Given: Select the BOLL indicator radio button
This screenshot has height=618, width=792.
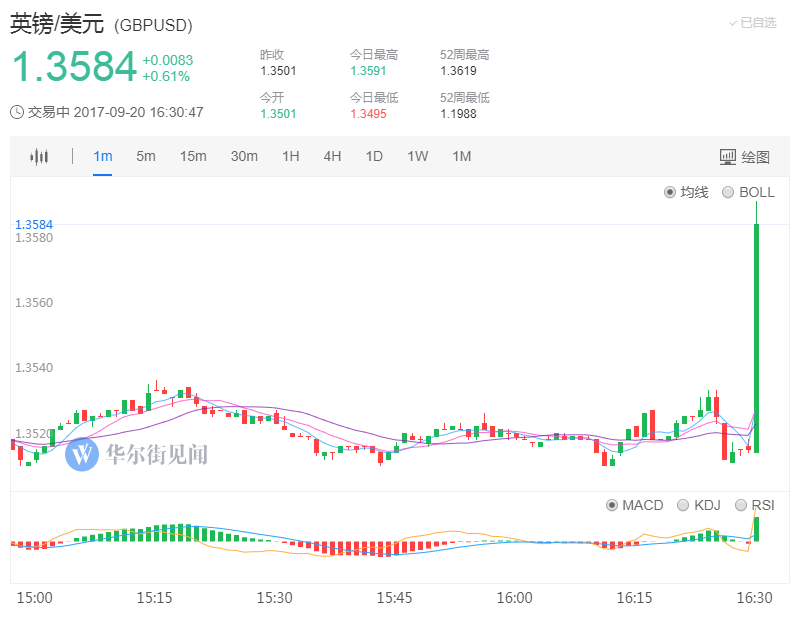Looking at the screenshot, I should (x=728, y=192).
